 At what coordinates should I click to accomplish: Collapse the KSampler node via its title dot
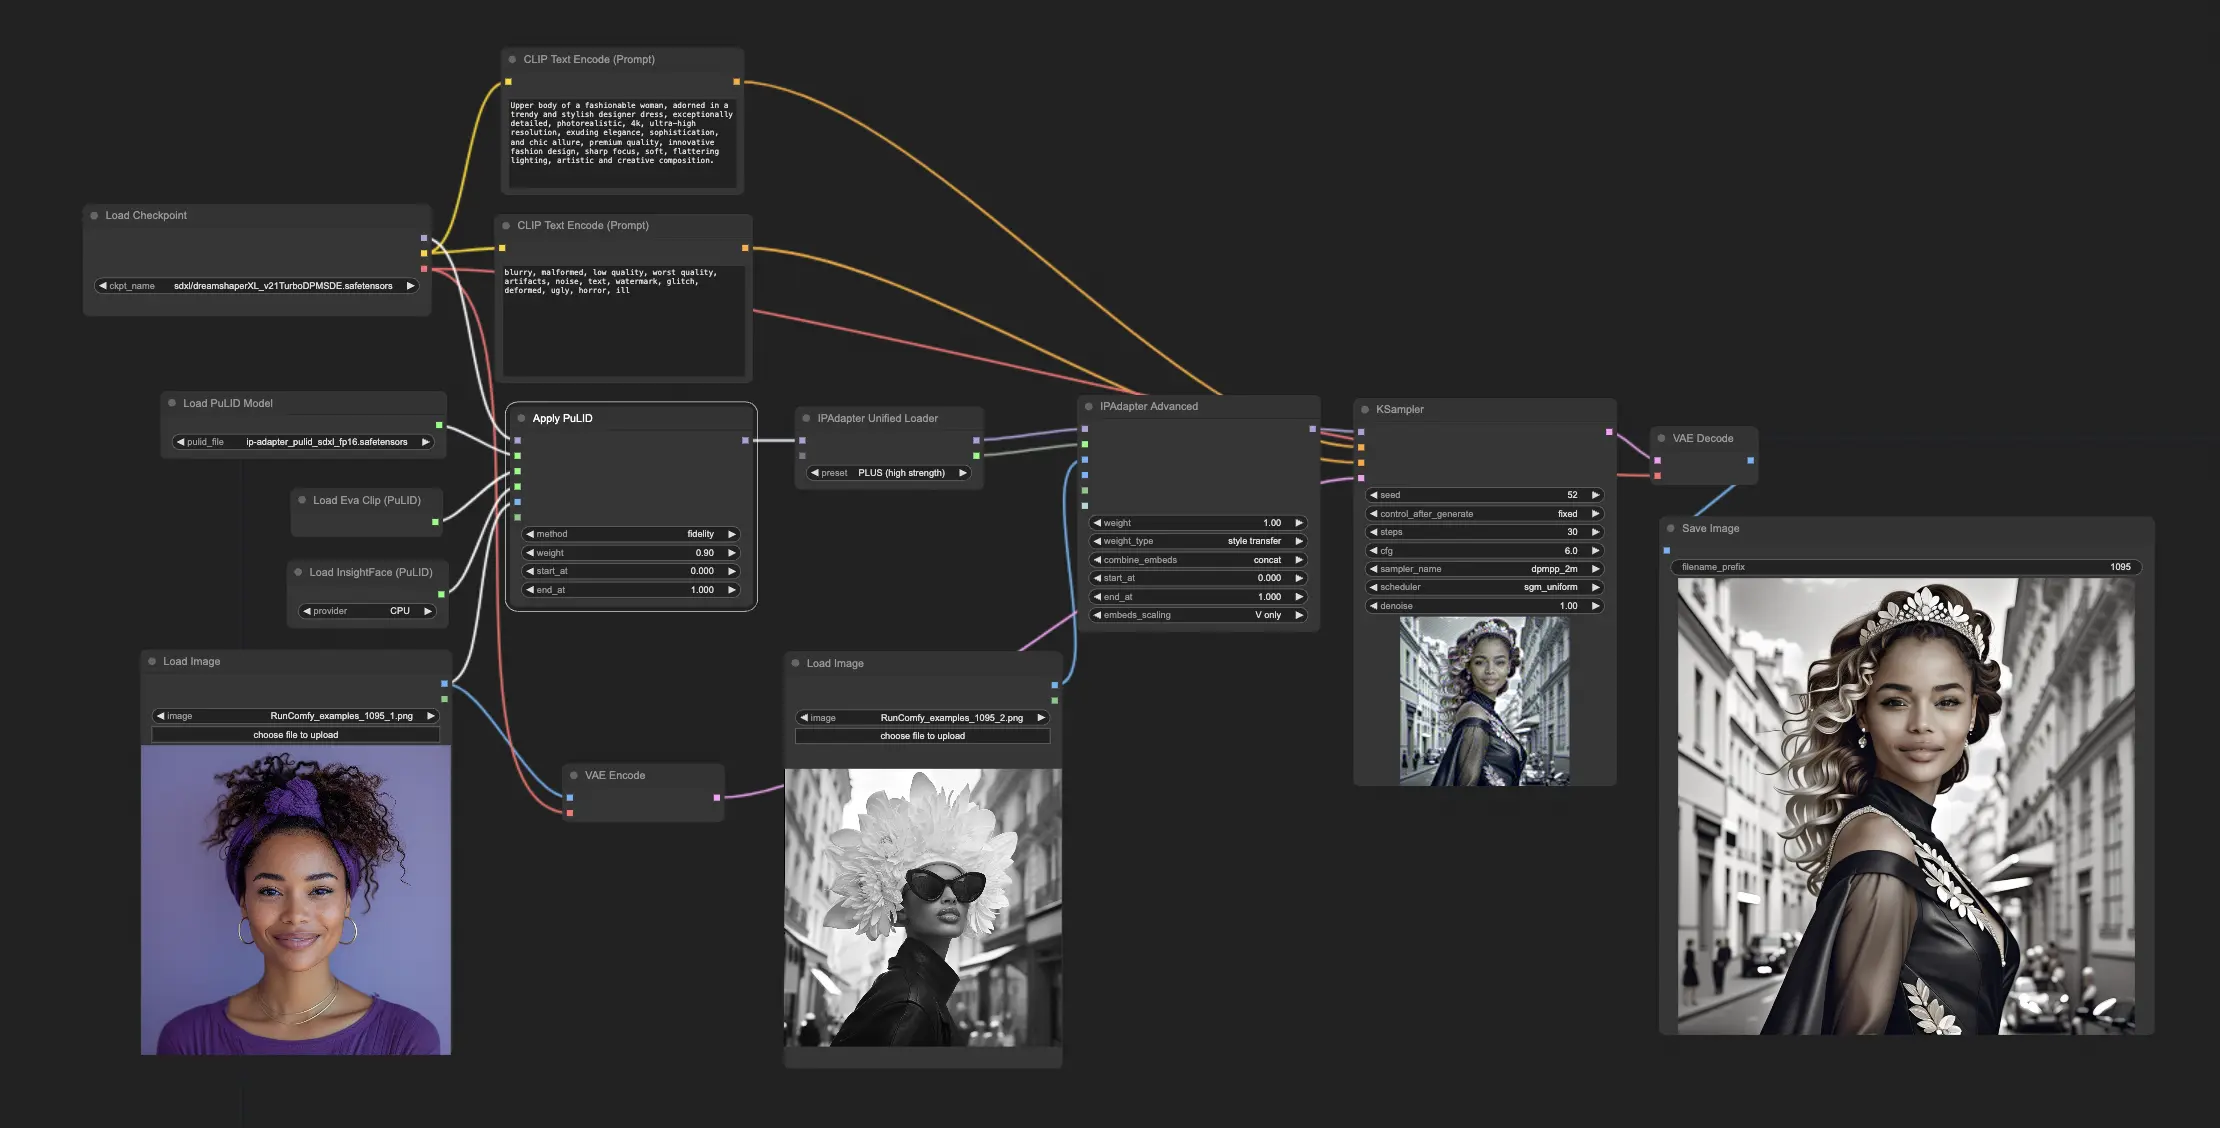click(x=1365, y=409)
